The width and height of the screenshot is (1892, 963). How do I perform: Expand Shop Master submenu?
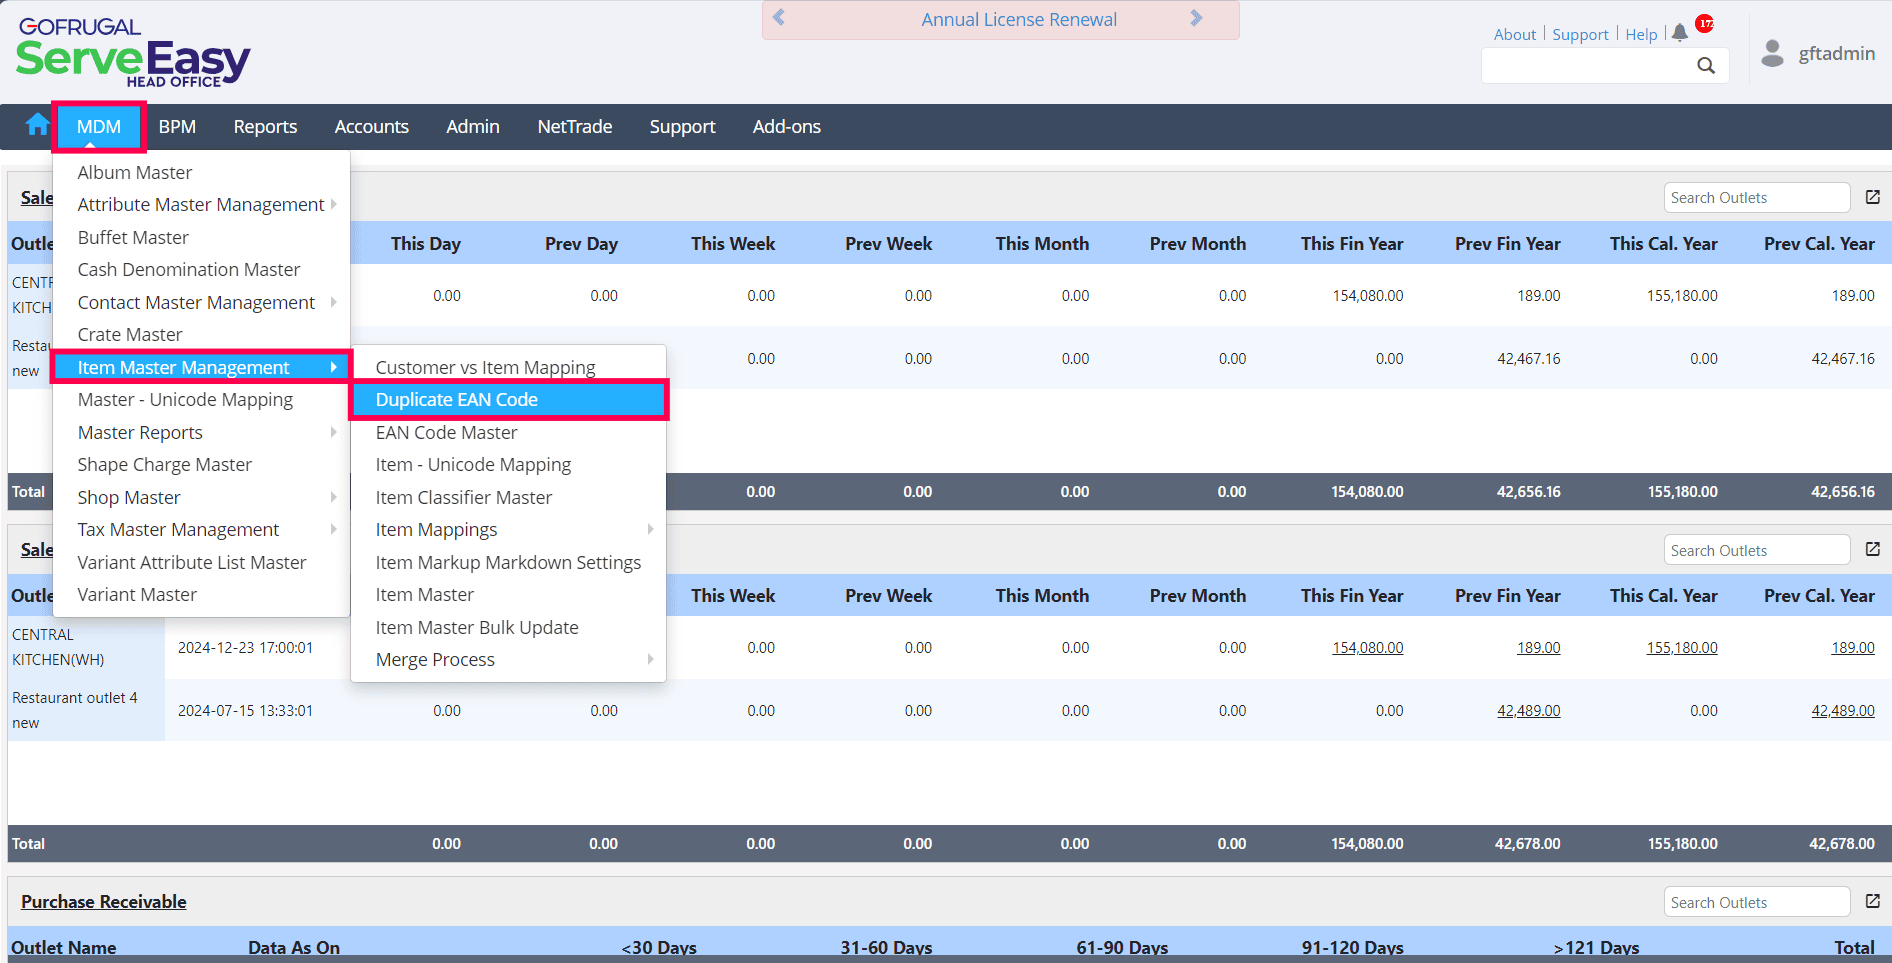pyautogui.click(x=333, y=497)
